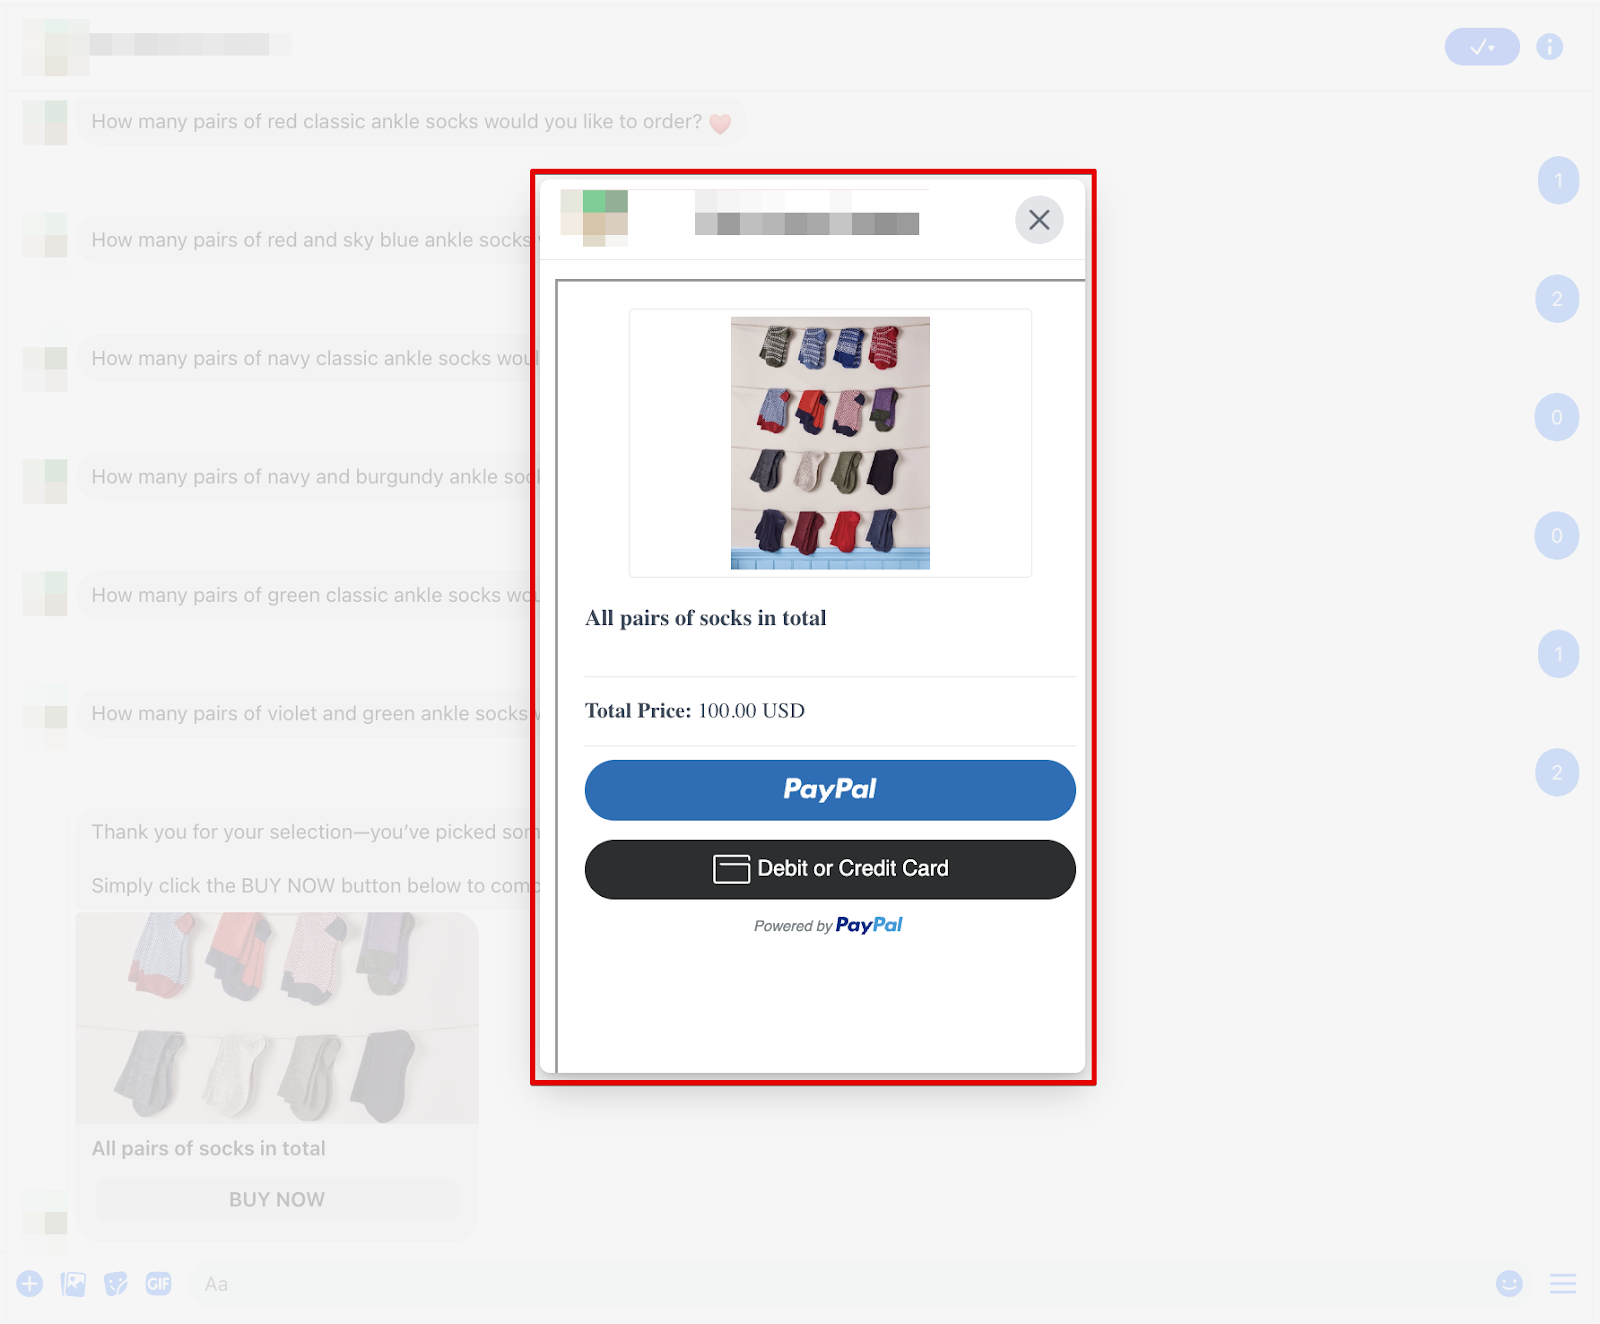The height and width of the screenshot is (1324, 1600).
Task: Close the payment popup with X
Action: 1039,219
